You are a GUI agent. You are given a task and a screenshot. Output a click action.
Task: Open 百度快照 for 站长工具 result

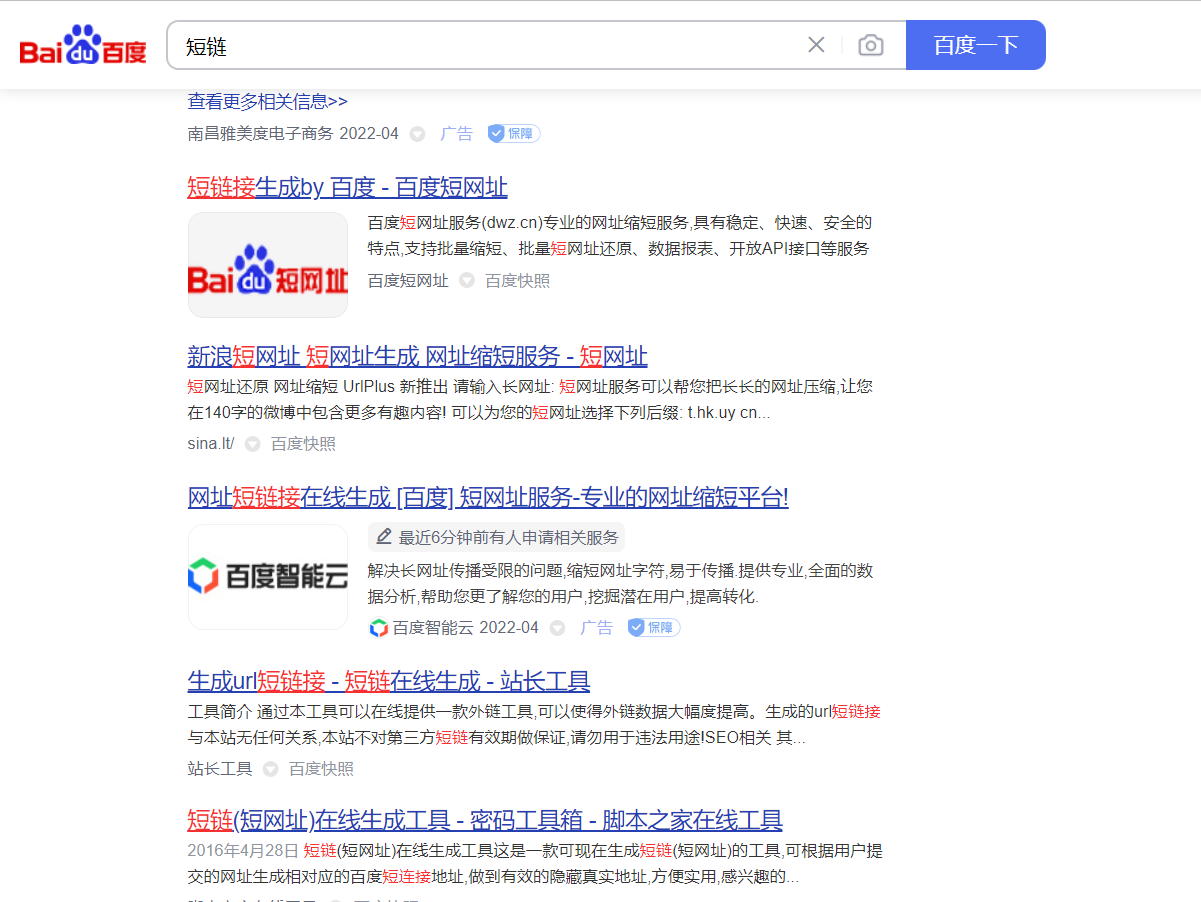[x=322, y=769]
